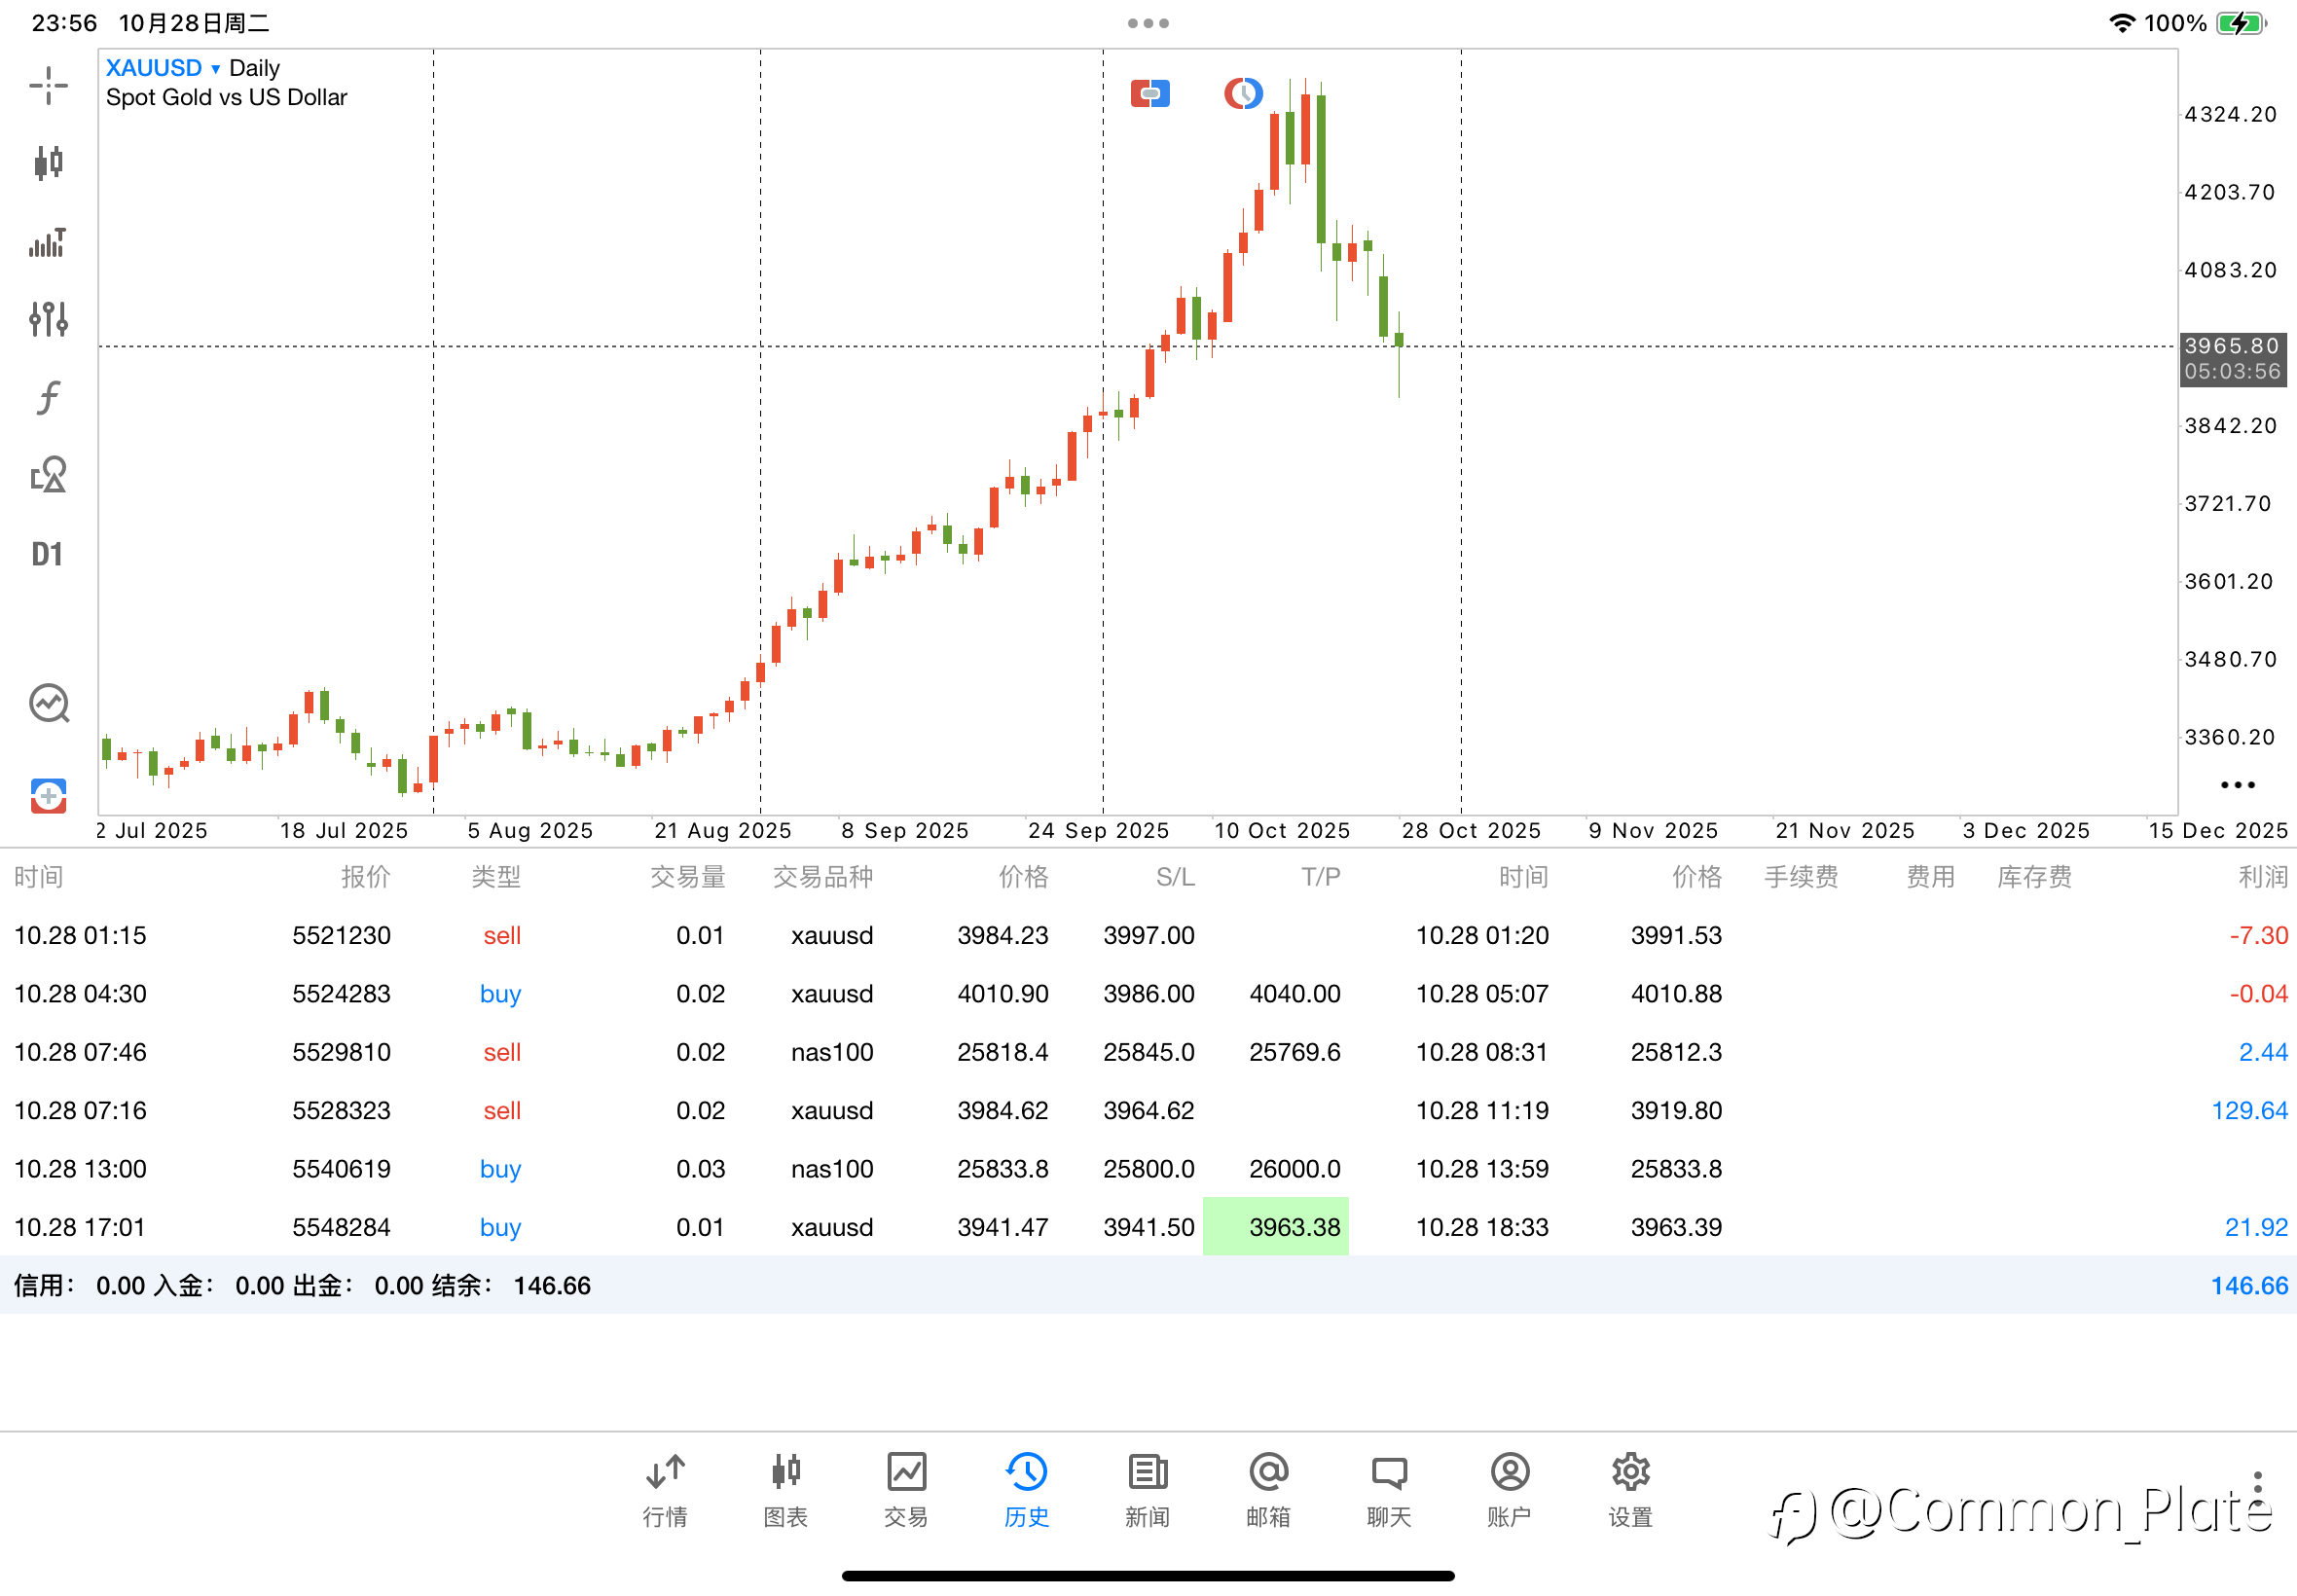Screen dimensions: 2297x1596
Task: Open the drawing objects shapes tool
Action: point(48,475)
